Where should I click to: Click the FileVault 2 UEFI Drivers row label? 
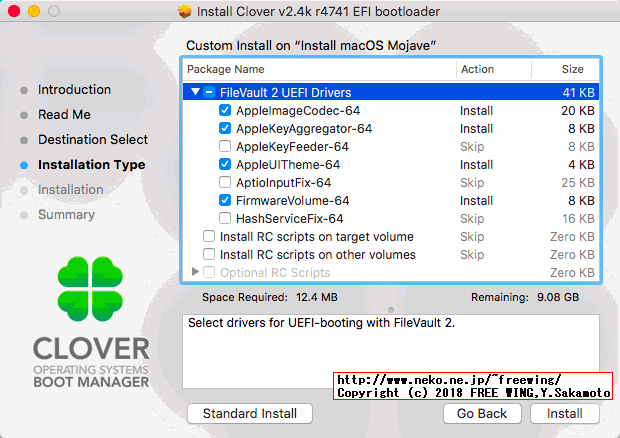pyautogui.click(x=285, y=93)
